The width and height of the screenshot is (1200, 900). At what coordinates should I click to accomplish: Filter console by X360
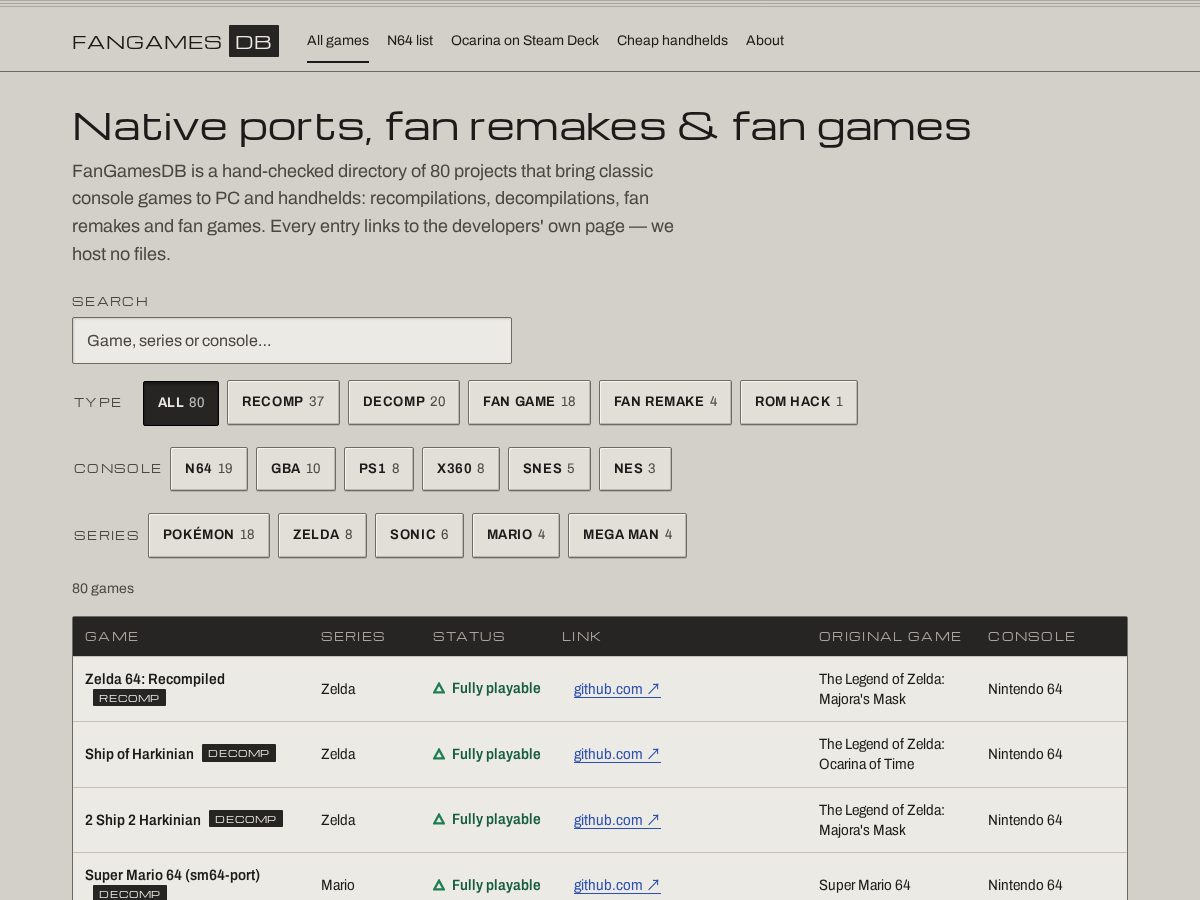click(x=461, y=469)
